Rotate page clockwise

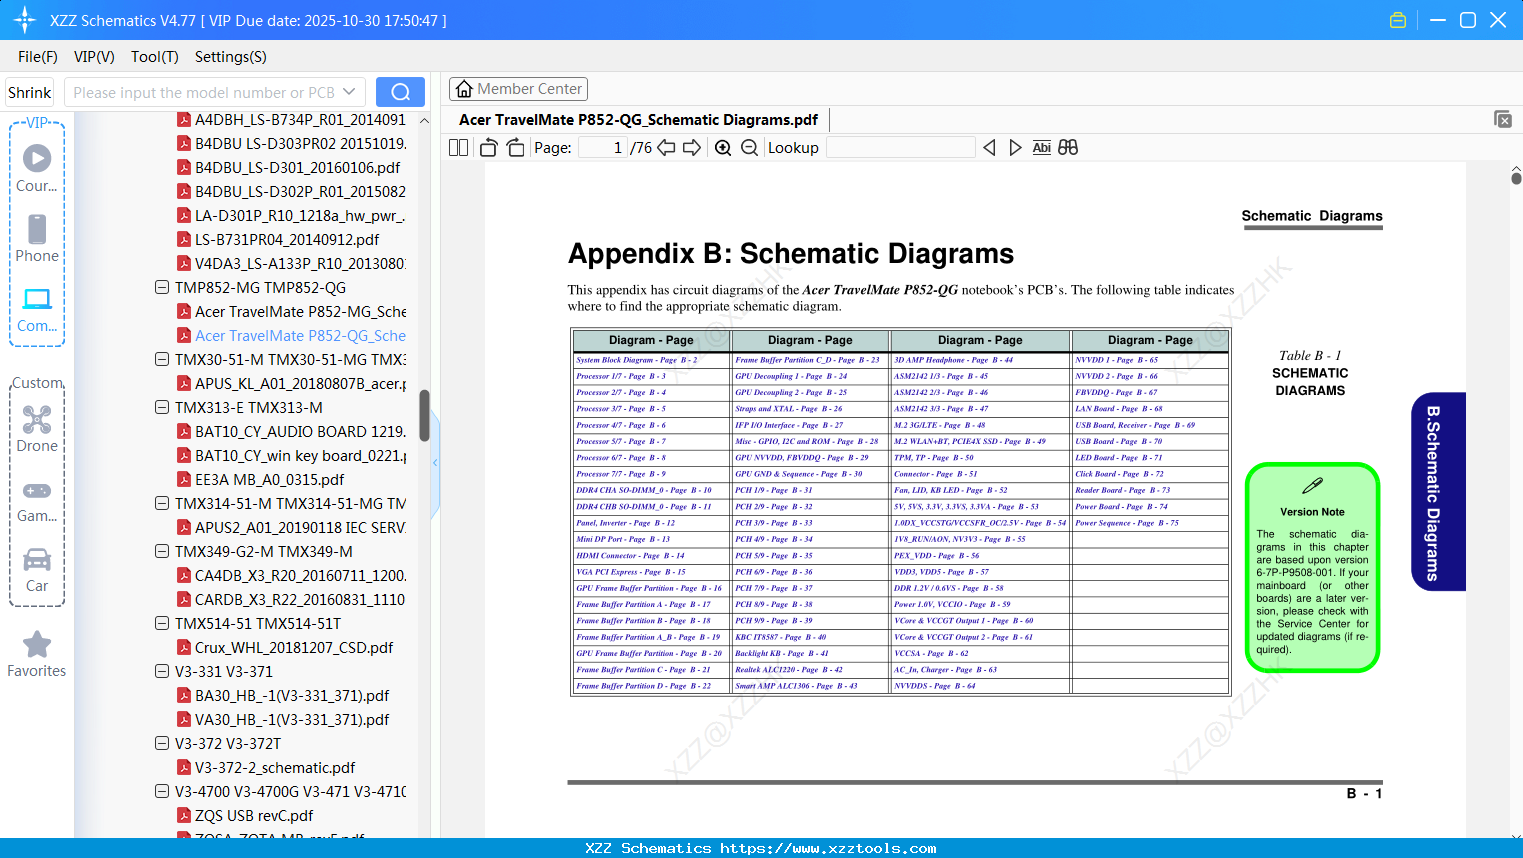pos(516,148)
